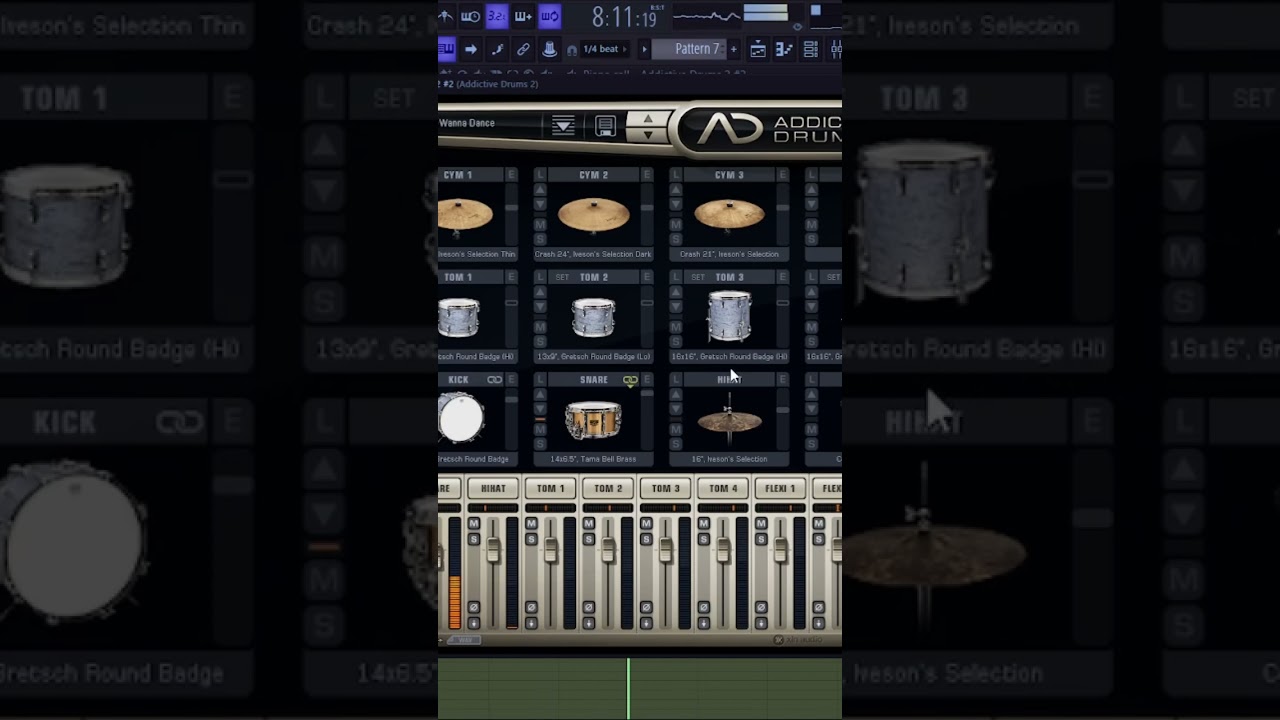Screen dimensions: 1280x720
Task: Open Hihat slot load menu L button
Action: 676,380
